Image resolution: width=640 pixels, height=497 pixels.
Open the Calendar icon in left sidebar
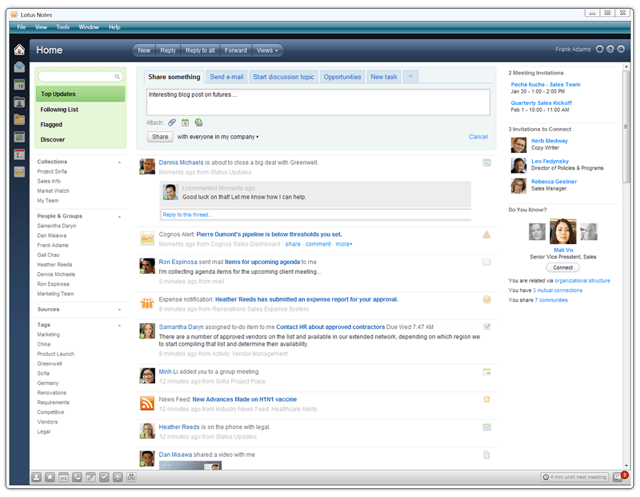(19, 86)
